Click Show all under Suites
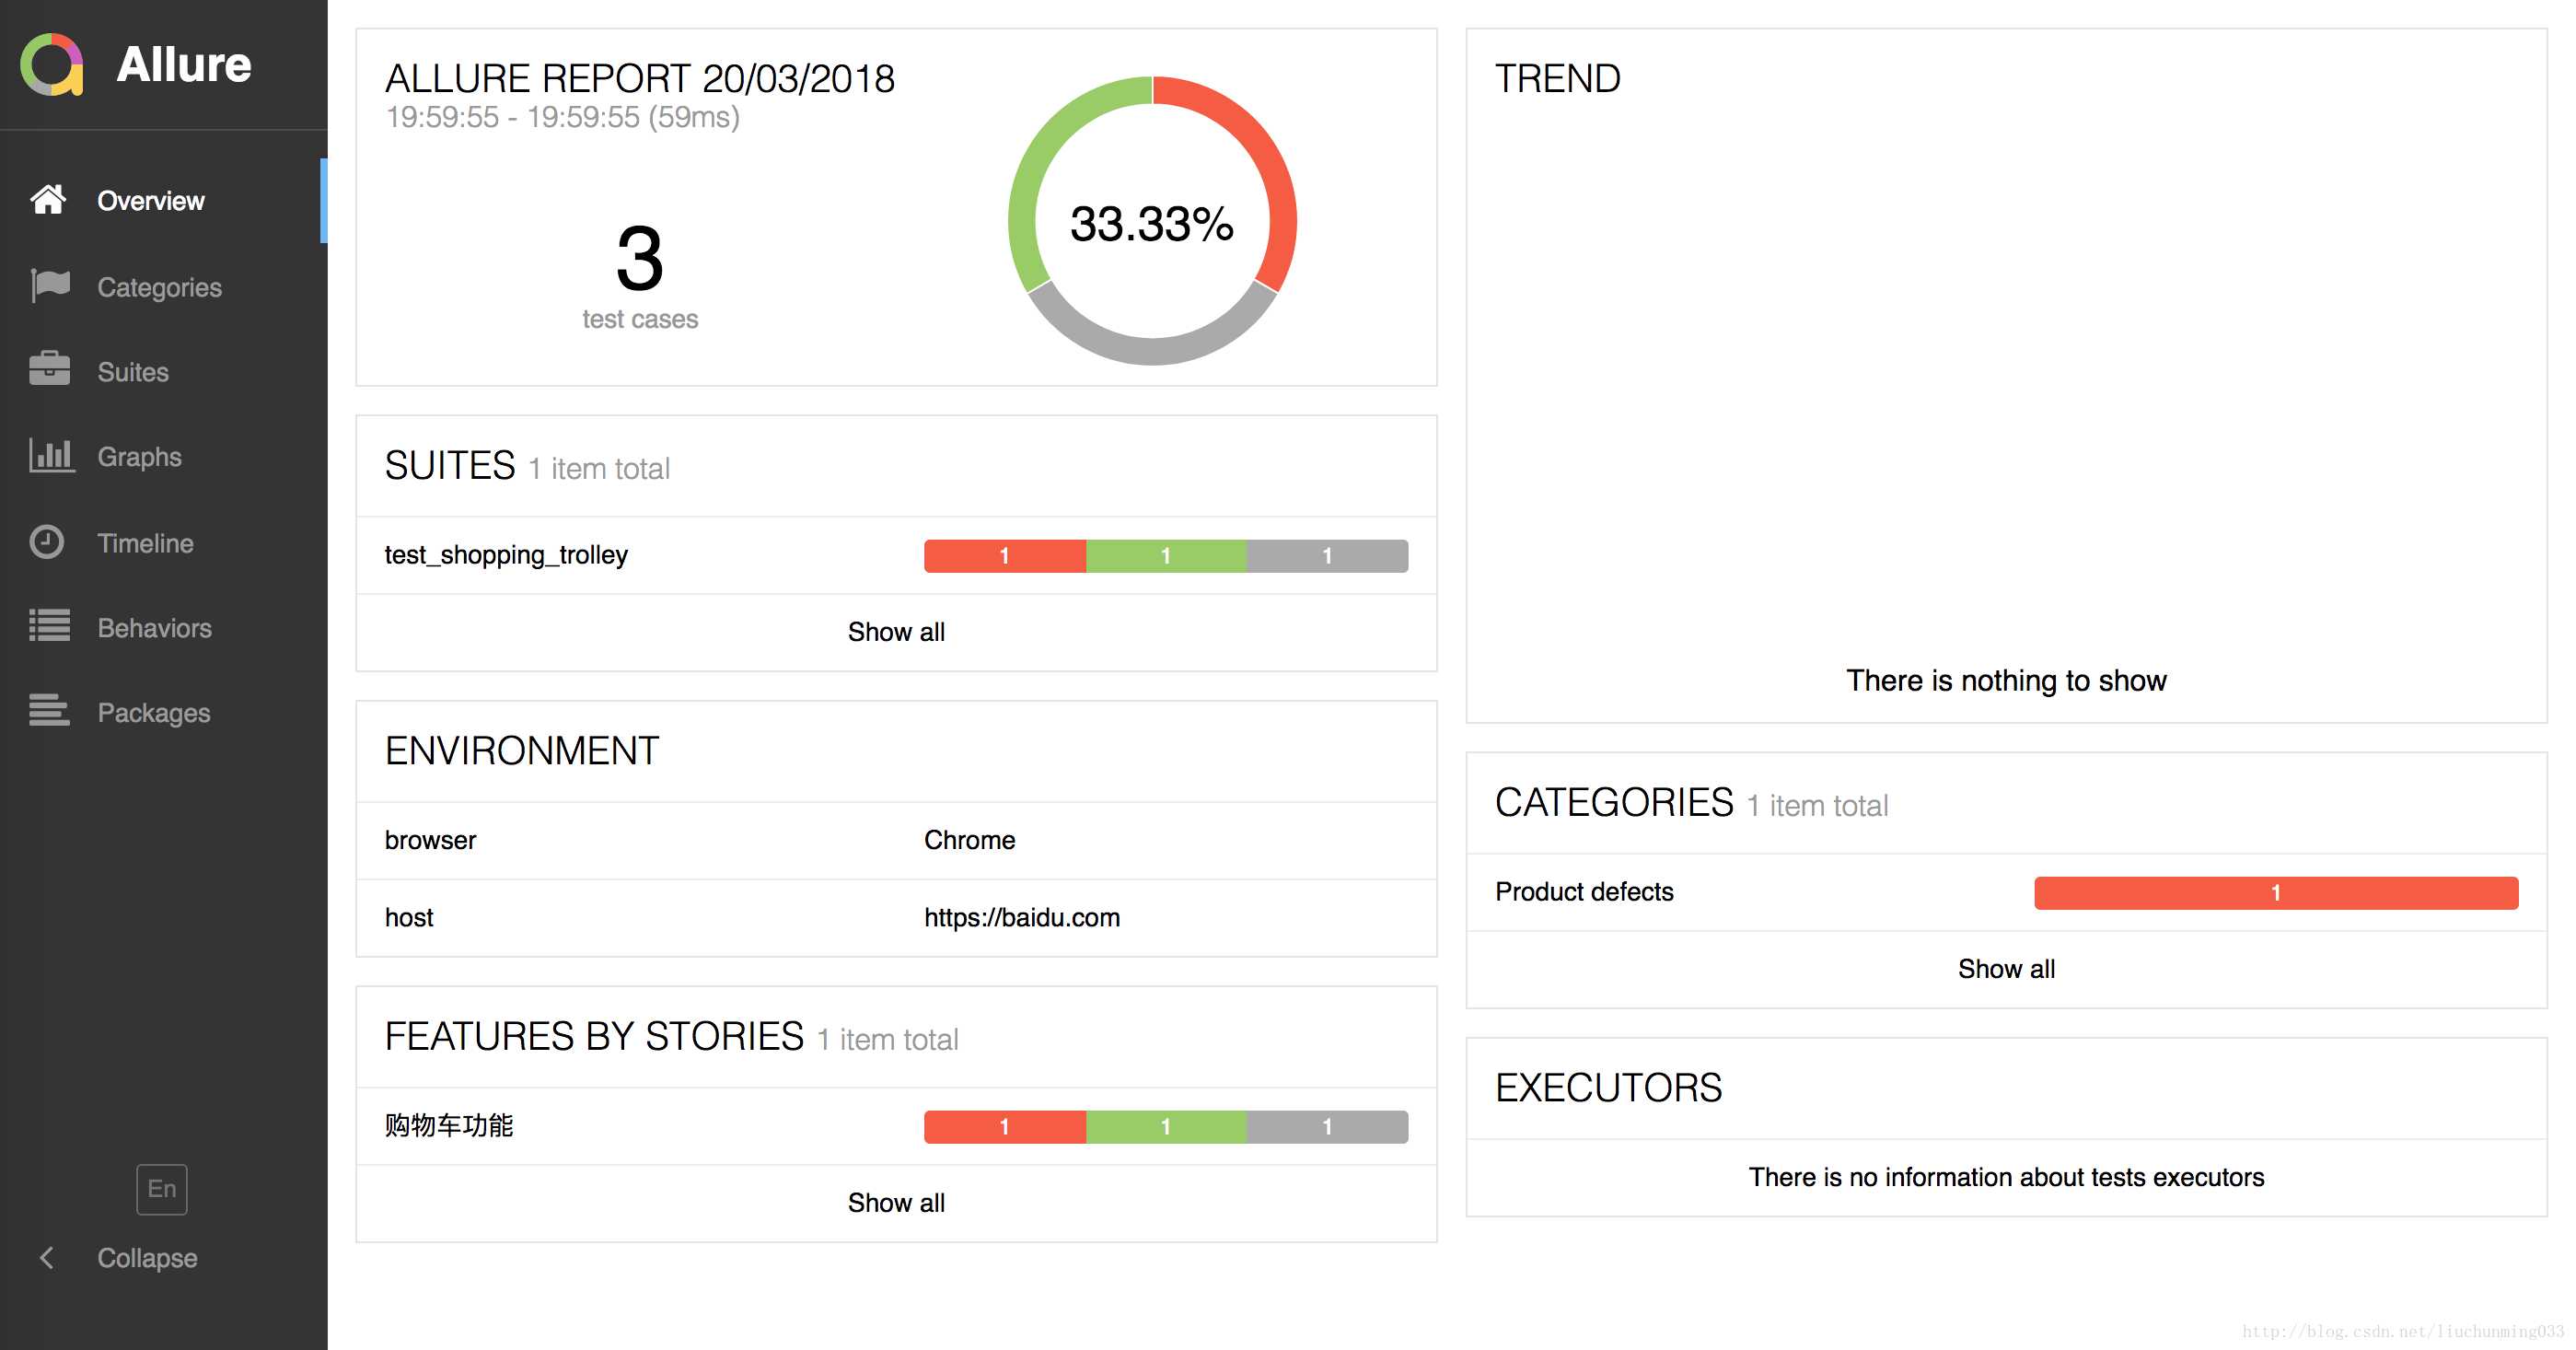This screenshot has height=1350, width=2576. point(896,631)
